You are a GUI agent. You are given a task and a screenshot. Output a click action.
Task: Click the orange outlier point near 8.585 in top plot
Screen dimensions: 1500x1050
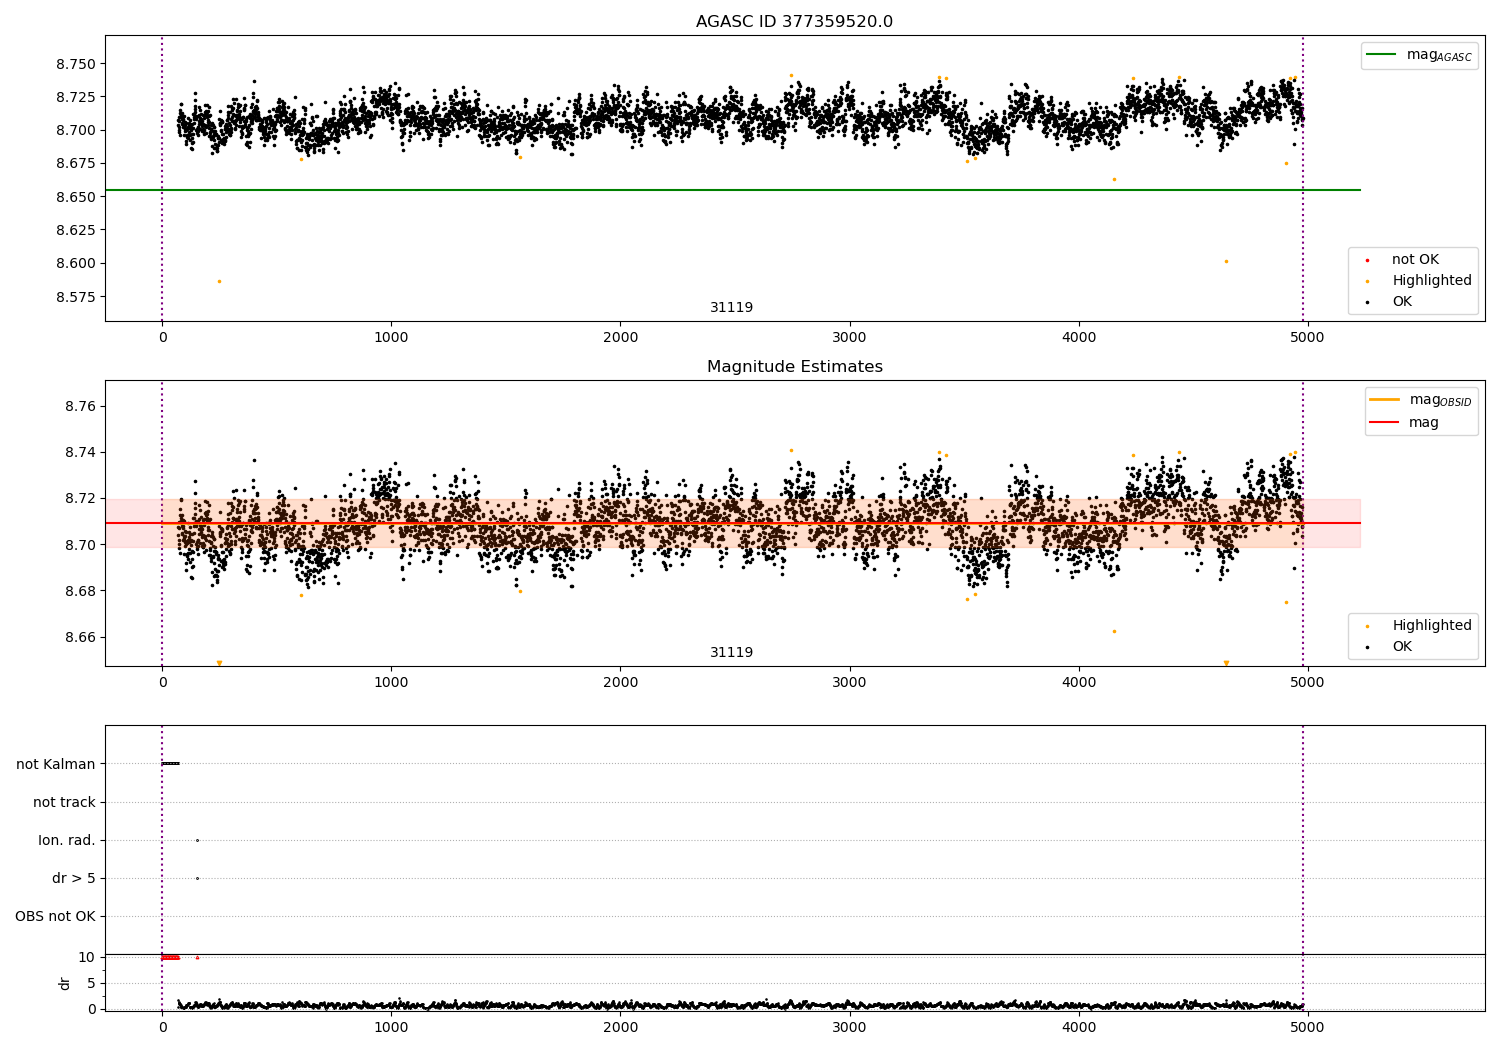point(219,281)
